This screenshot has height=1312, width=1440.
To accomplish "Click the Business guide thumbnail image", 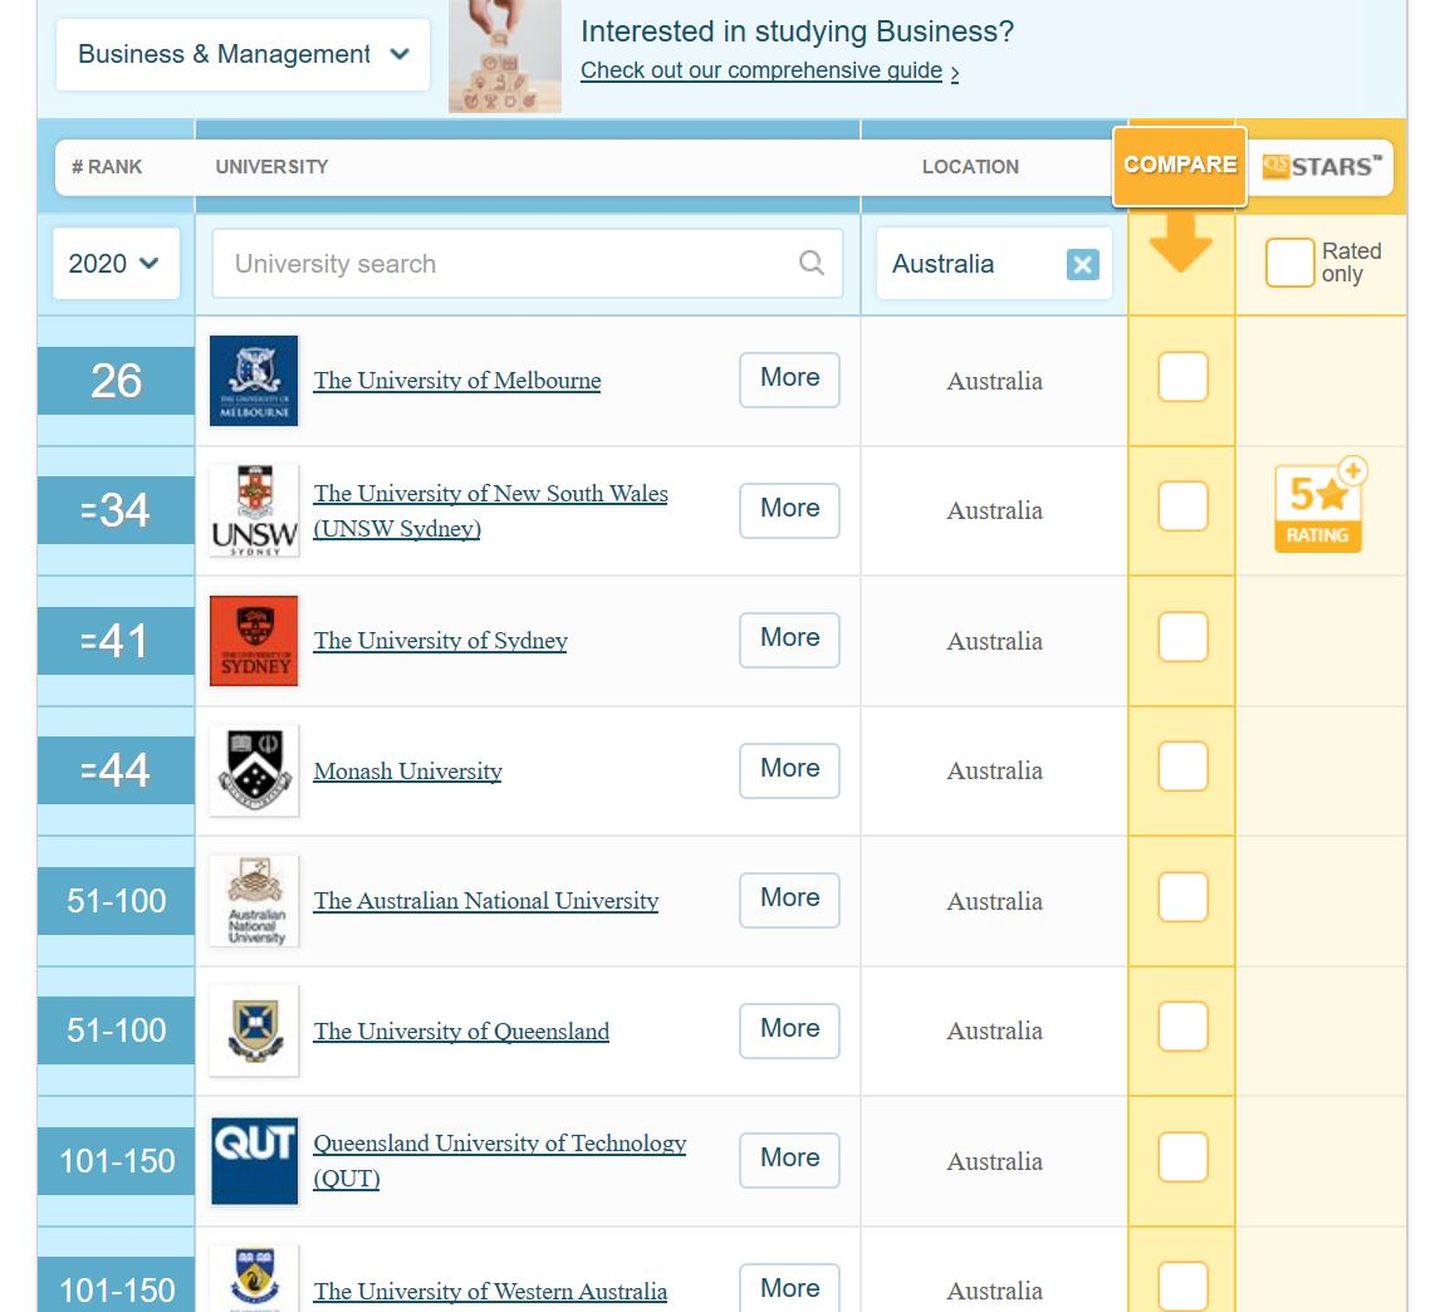I will tap(504, 56).
